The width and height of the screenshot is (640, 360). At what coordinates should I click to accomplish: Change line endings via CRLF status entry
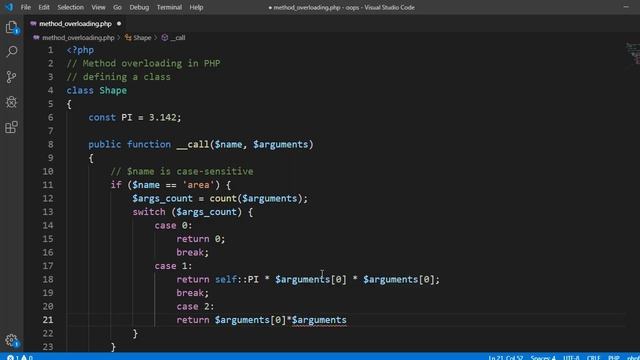click(x=593, y=357)
